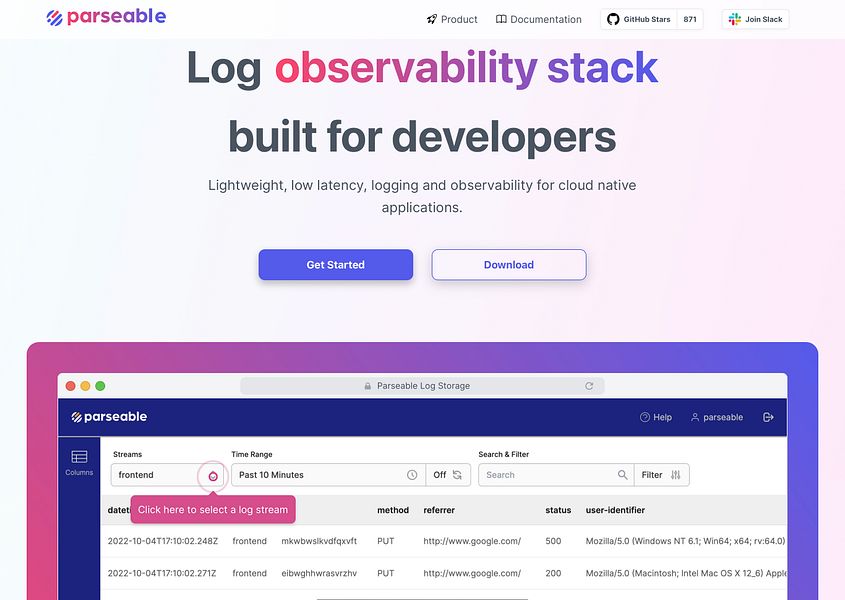
Task: Click the Slack logo icon
Action: (735, 19)
